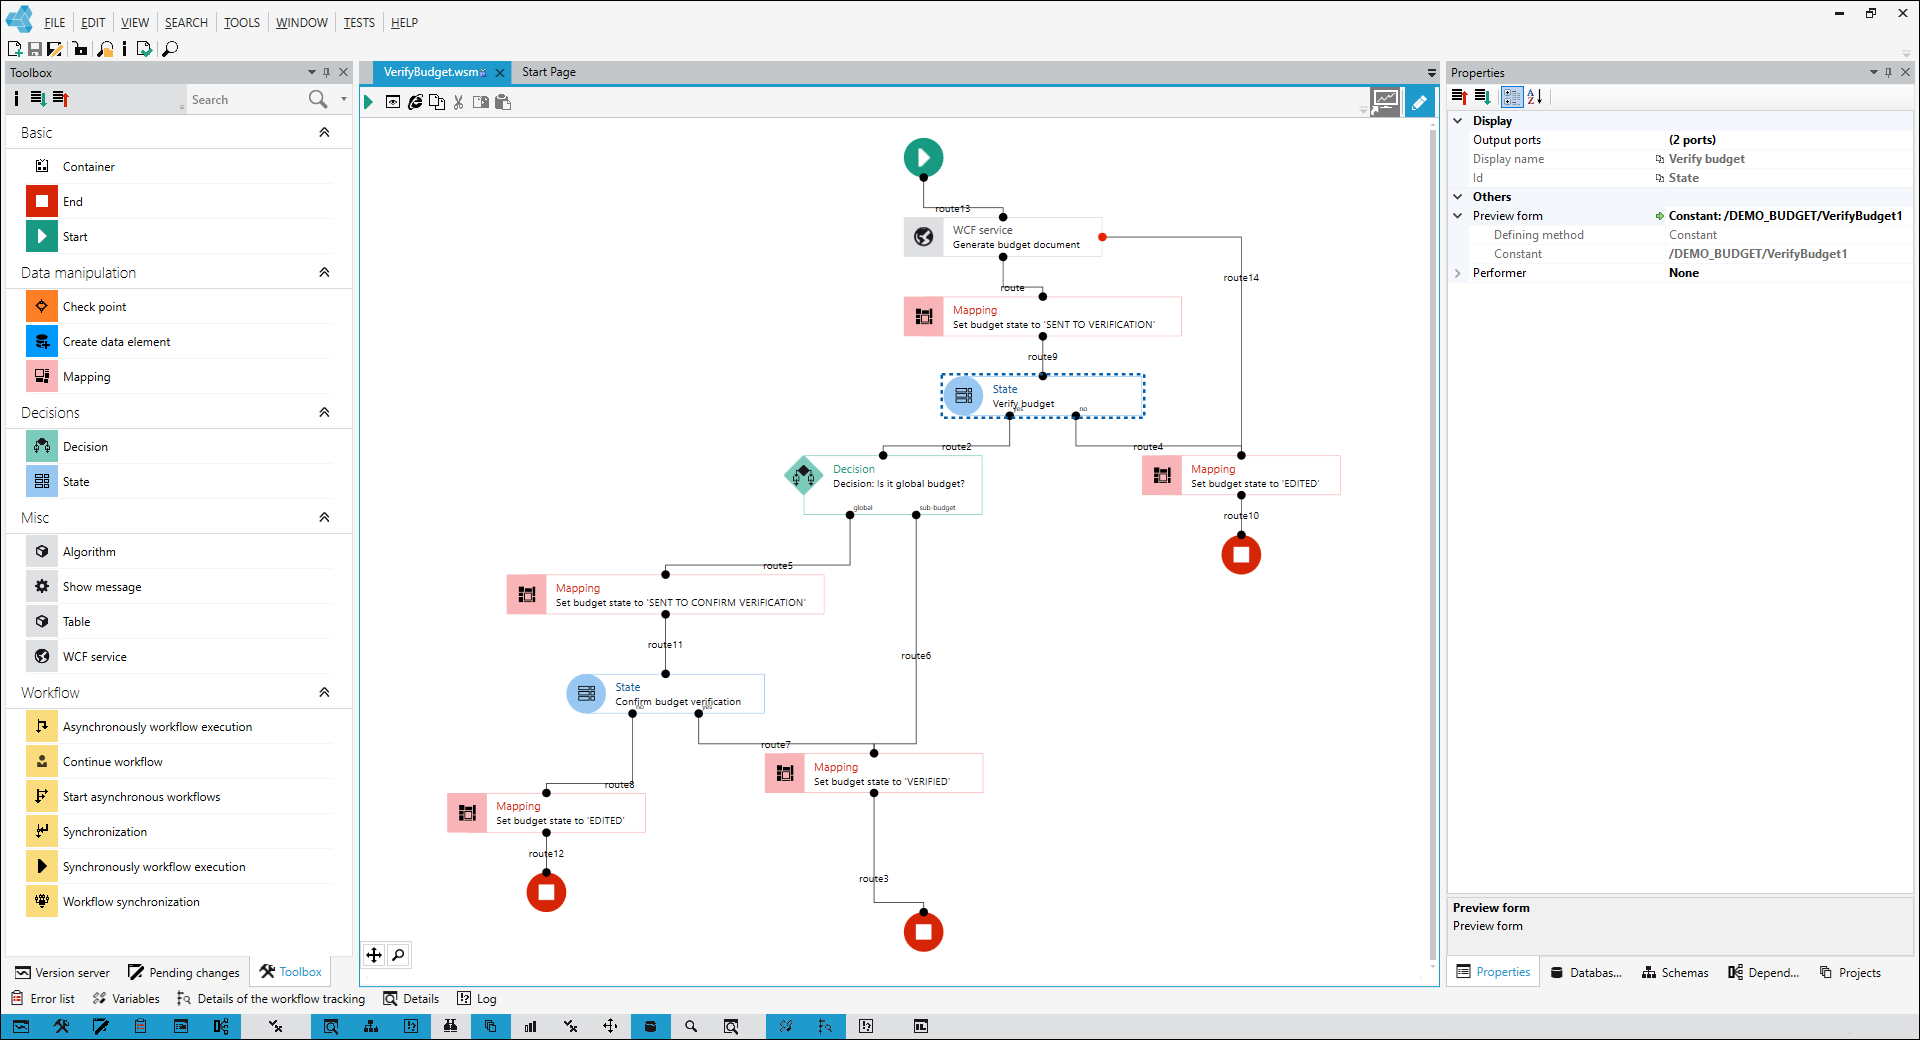Click the Internet Explorer preview icon in editor toolbar

point(414,101)
